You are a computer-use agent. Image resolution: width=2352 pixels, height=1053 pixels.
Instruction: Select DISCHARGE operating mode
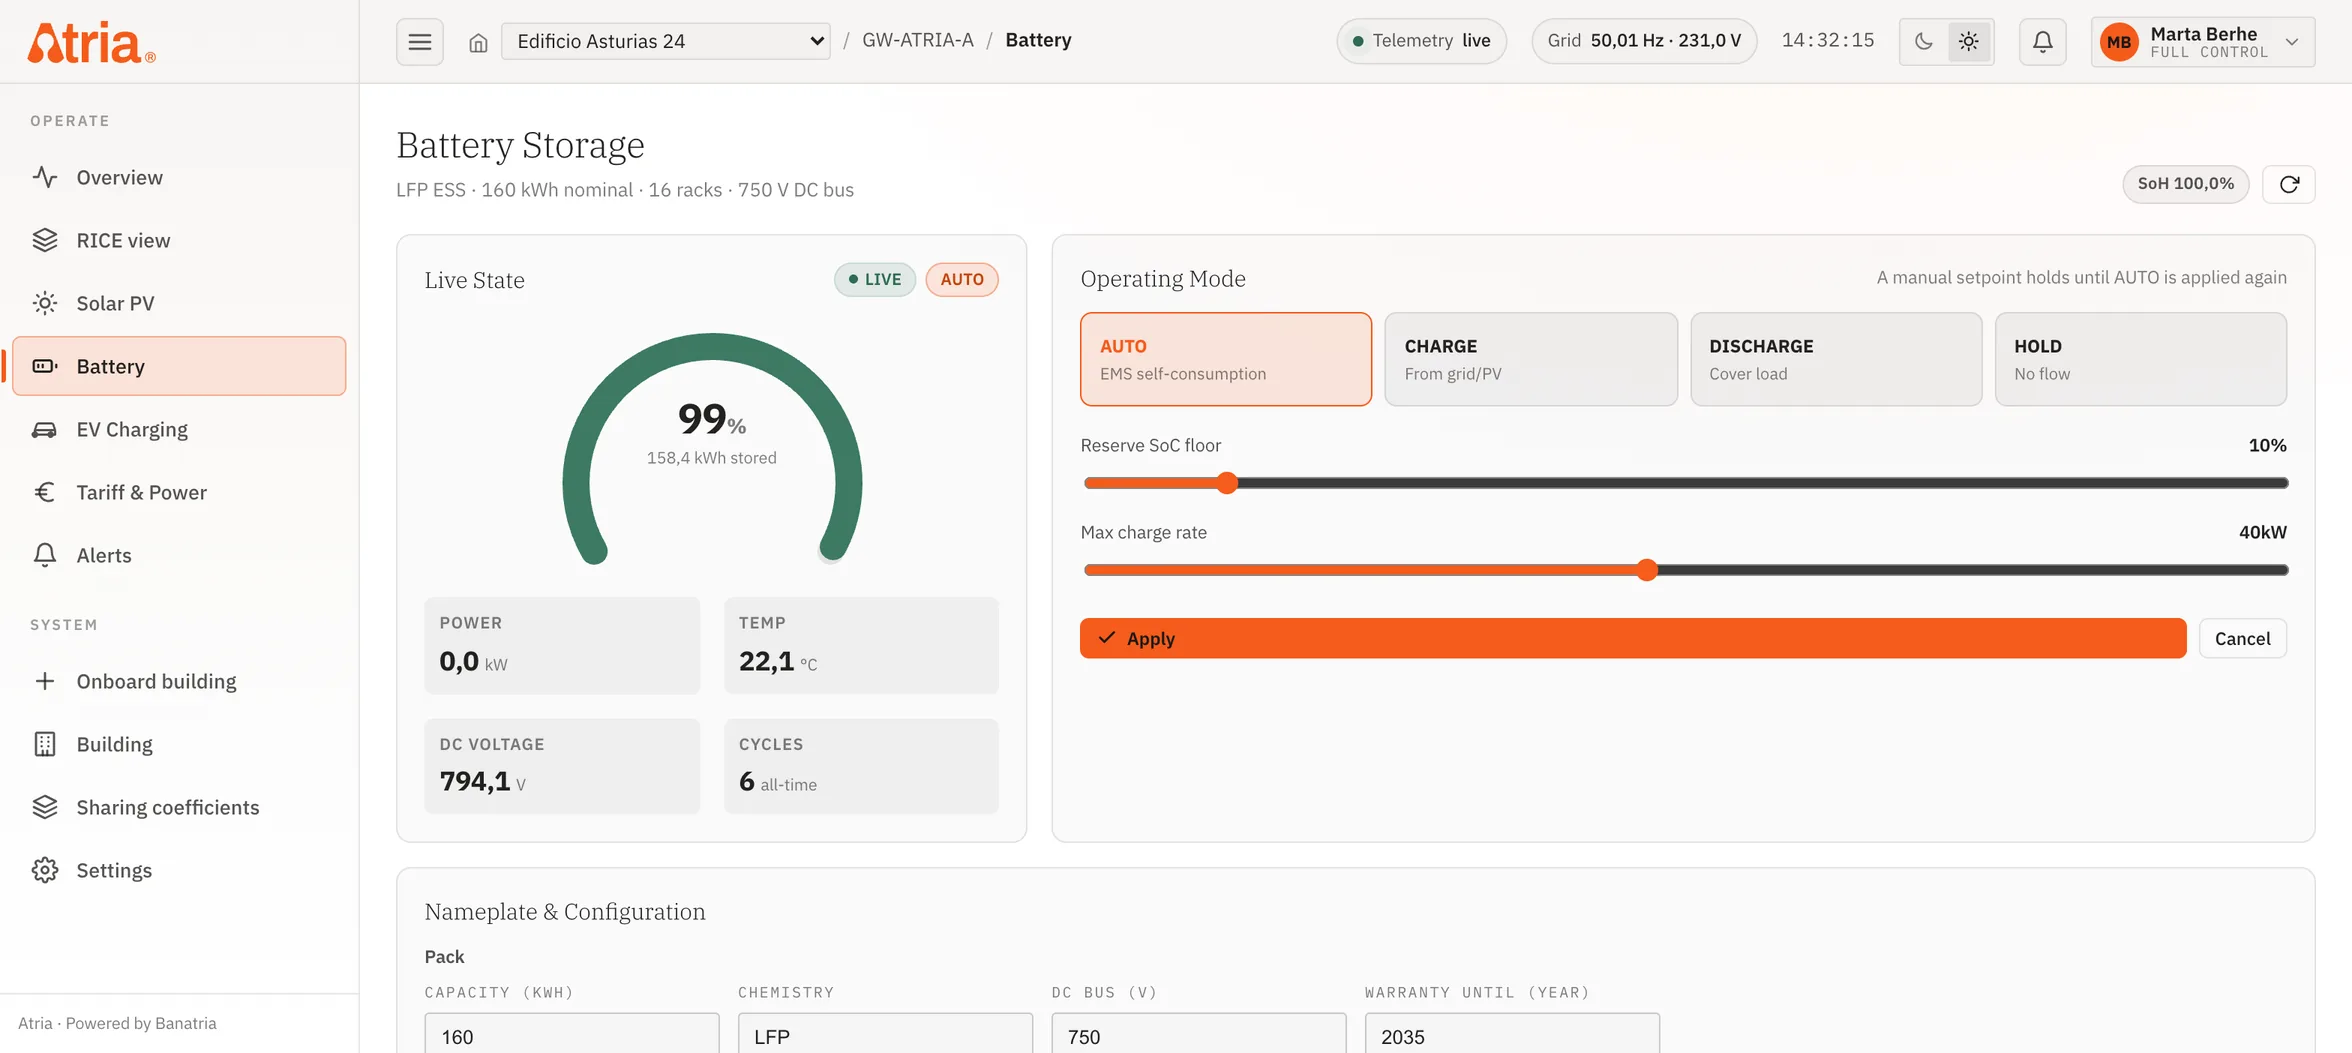(1836, 359)
